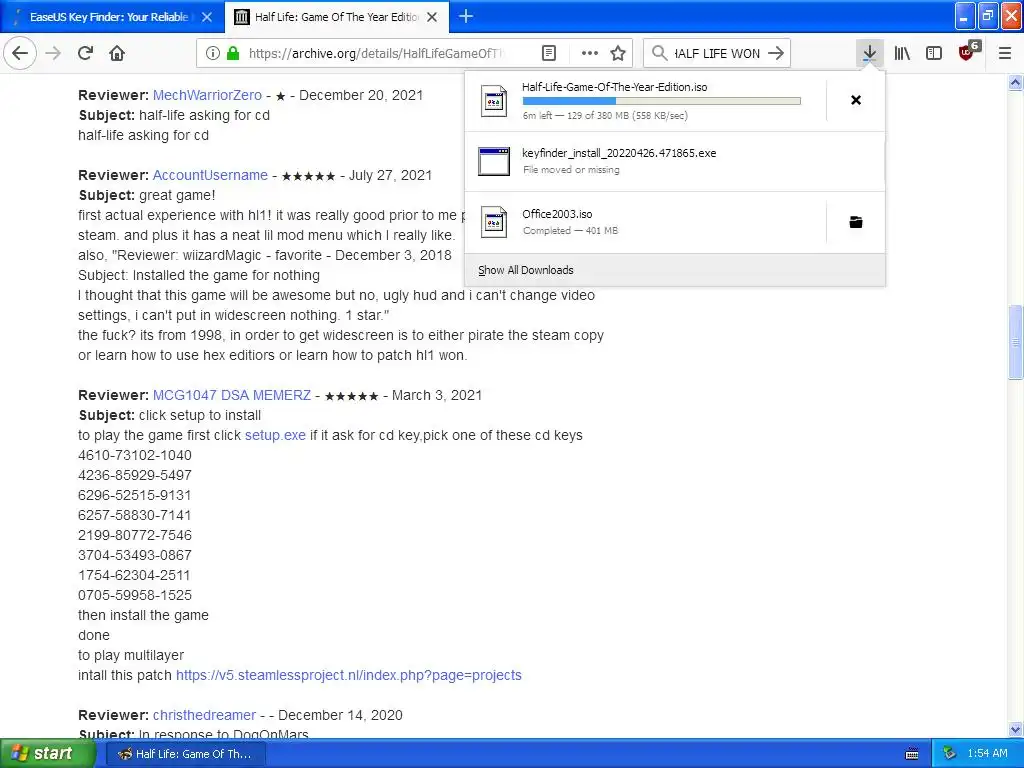Click CD key 3704-53493-0867
Image resolution: width=1024 pixels, height=768 pixels.
tap(135, 556)
